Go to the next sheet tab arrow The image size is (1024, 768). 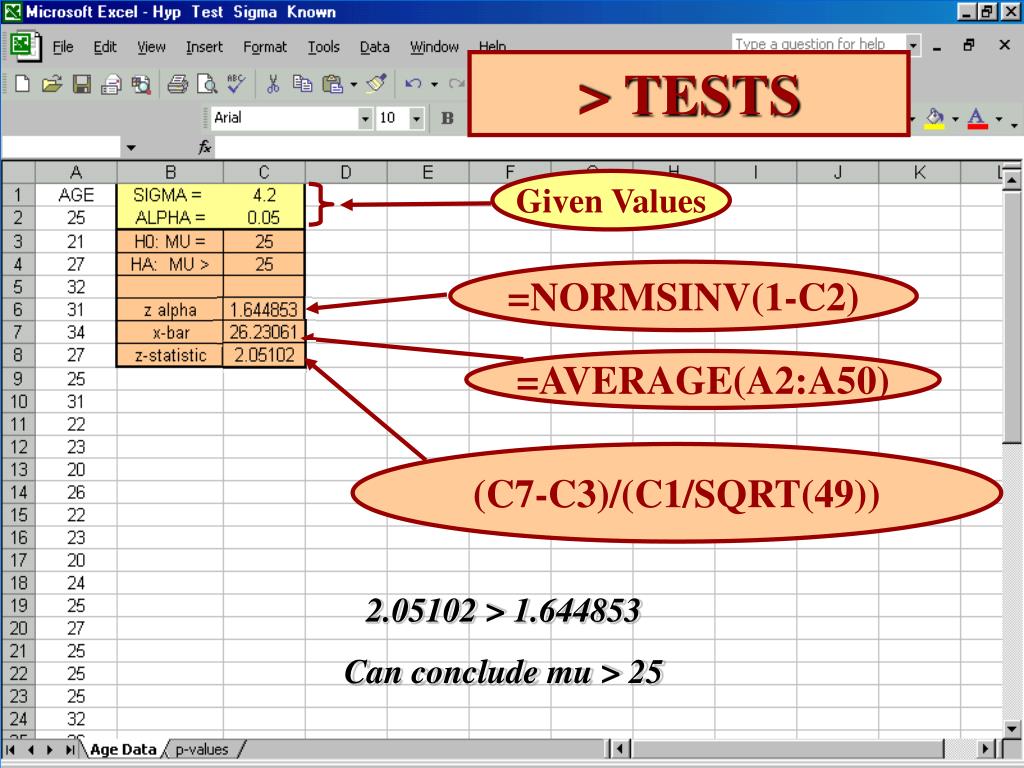click(x=50, y=749)
